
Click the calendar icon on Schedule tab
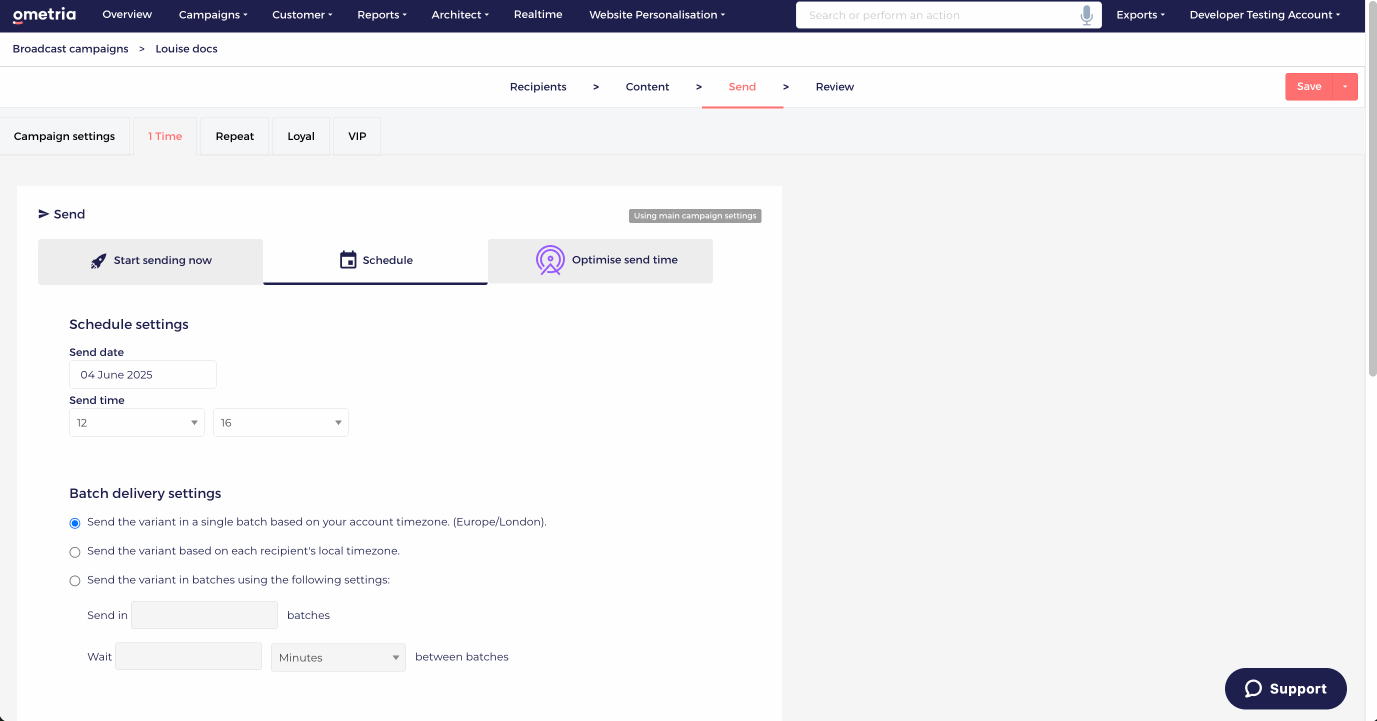pos(348,260)
